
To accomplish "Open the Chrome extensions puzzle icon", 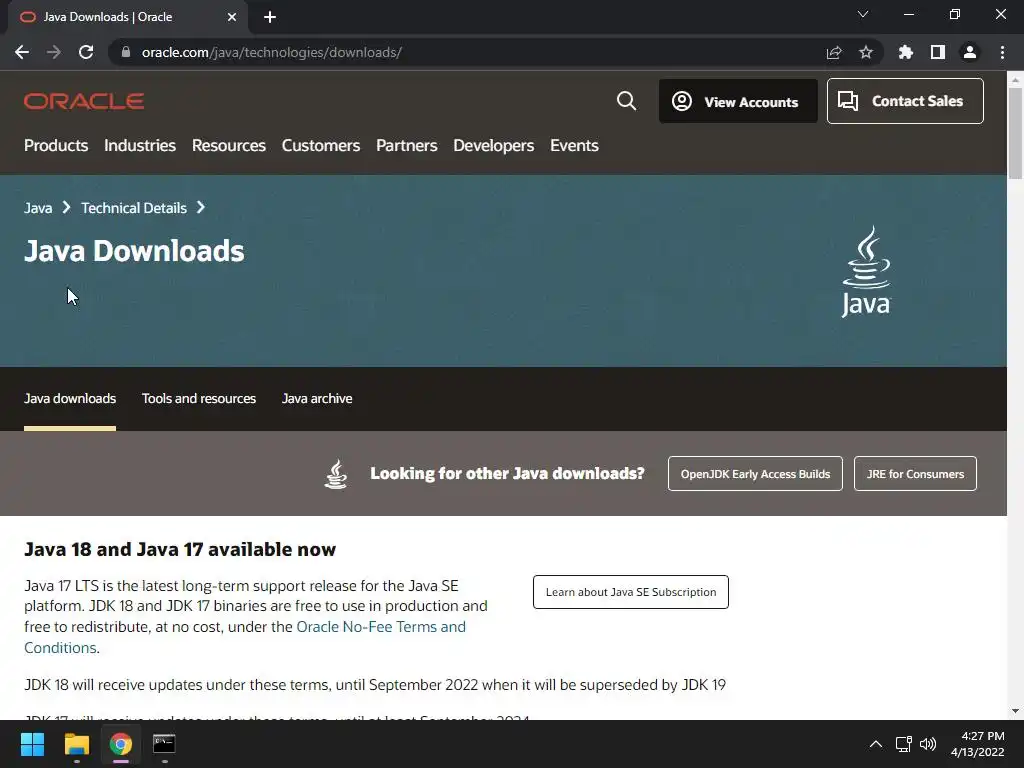I will click(906, 52).
